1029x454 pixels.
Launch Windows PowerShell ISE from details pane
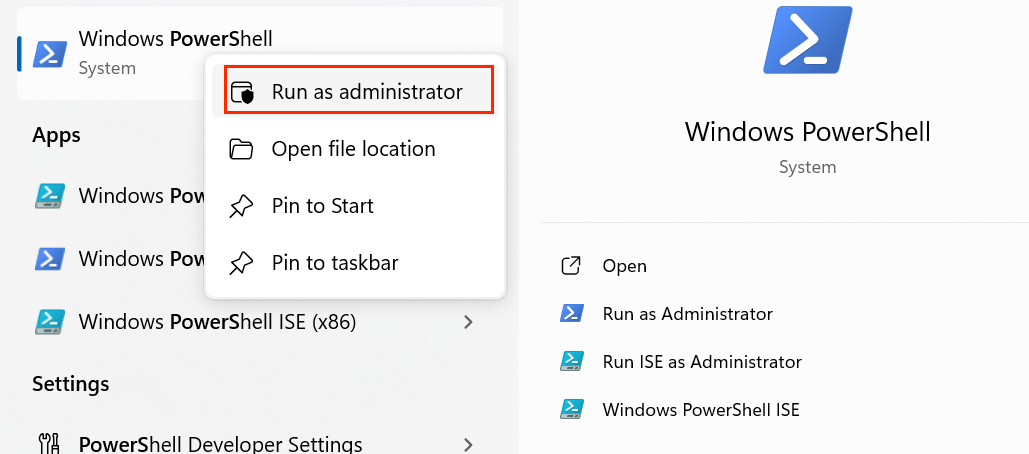tap(701, 409)
